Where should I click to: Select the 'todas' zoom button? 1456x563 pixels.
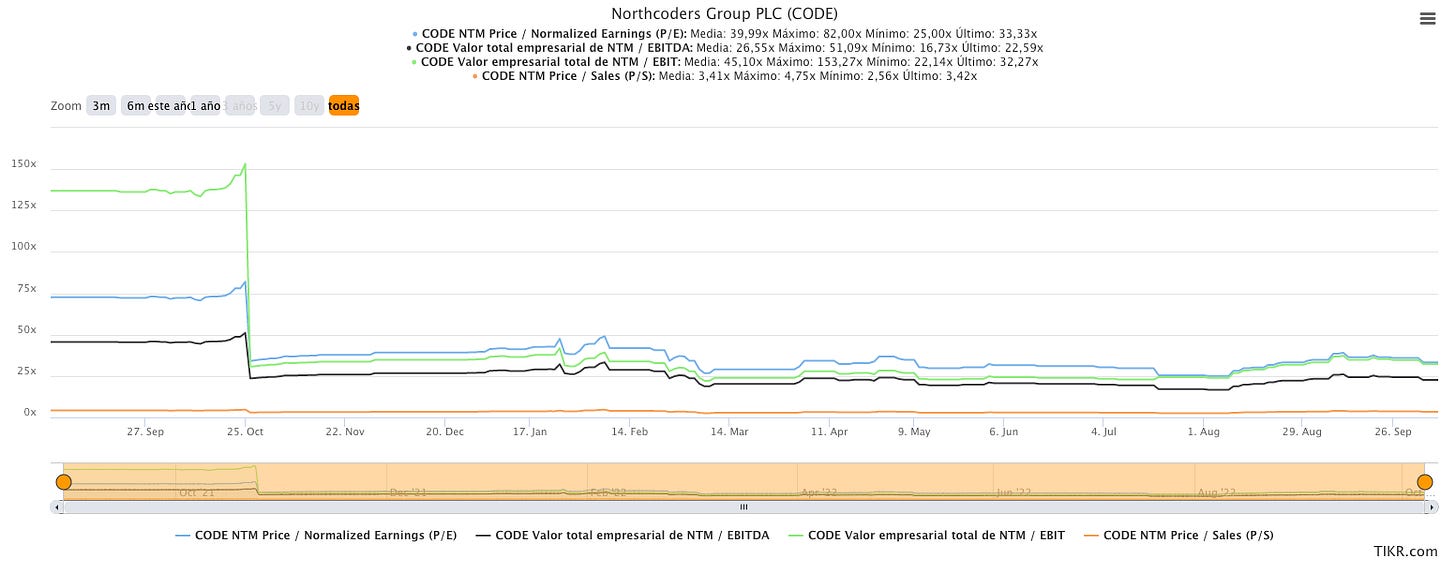(344, 105)
